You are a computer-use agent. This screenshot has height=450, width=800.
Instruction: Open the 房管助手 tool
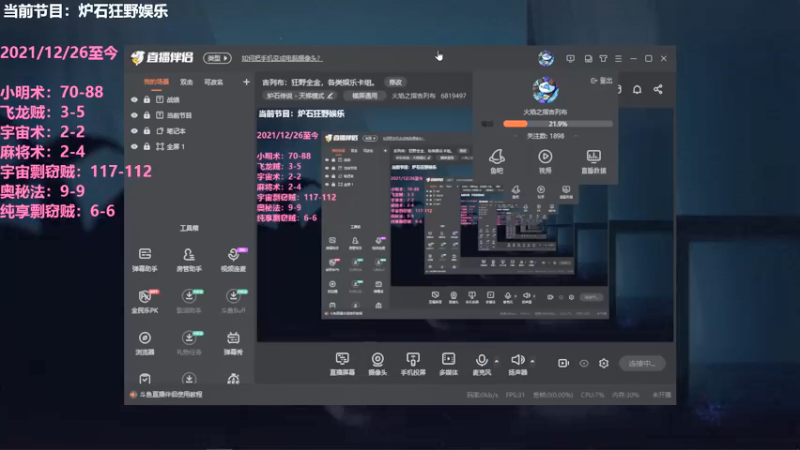click(x=189, y=259)
